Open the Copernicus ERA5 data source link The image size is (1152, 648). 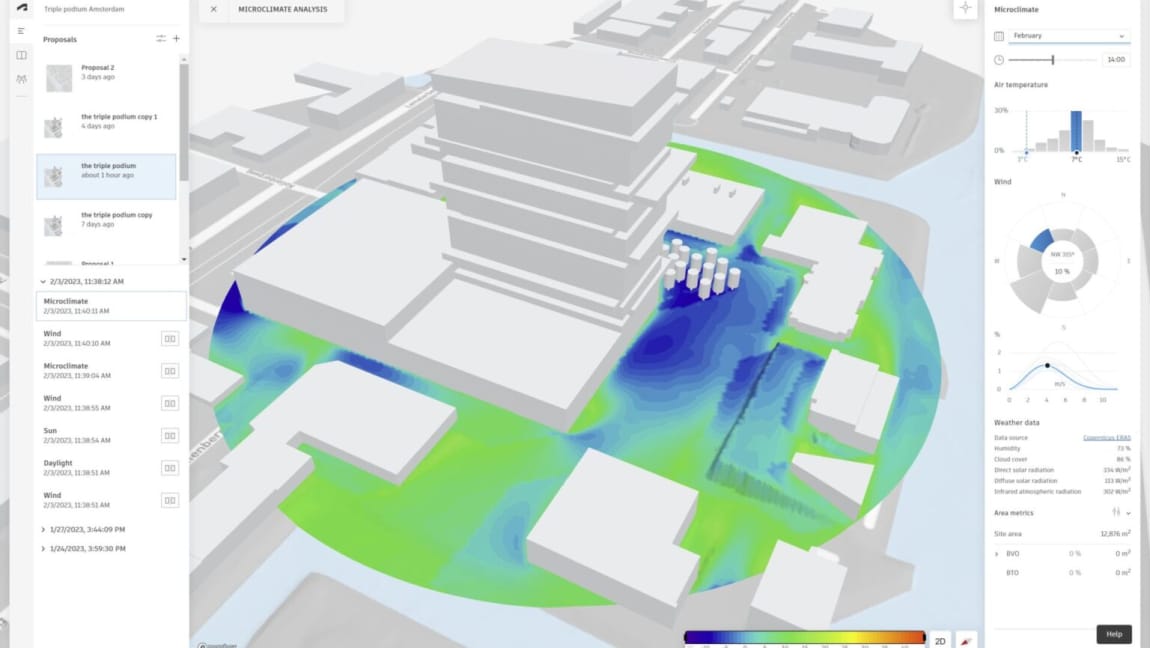(1106, 438)
